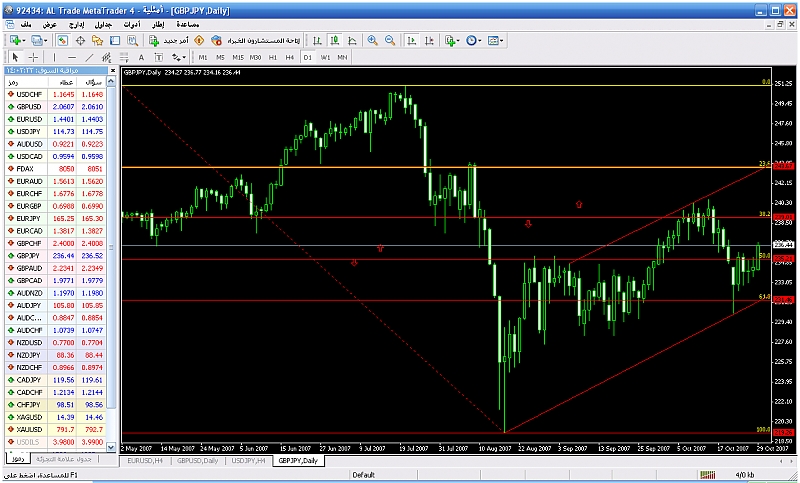
Task: Click the red down-arrow marker near 10 Aug
Action: click(528, 224)
